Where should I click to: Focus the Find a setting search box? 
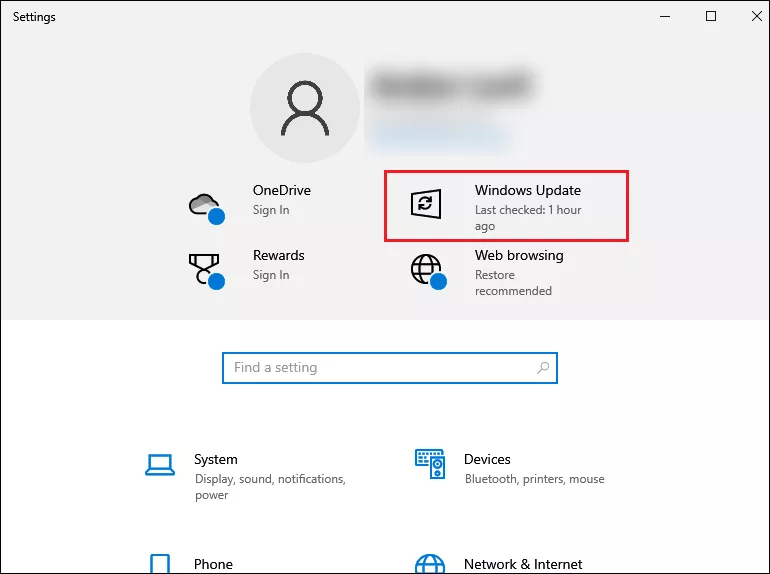390,368
